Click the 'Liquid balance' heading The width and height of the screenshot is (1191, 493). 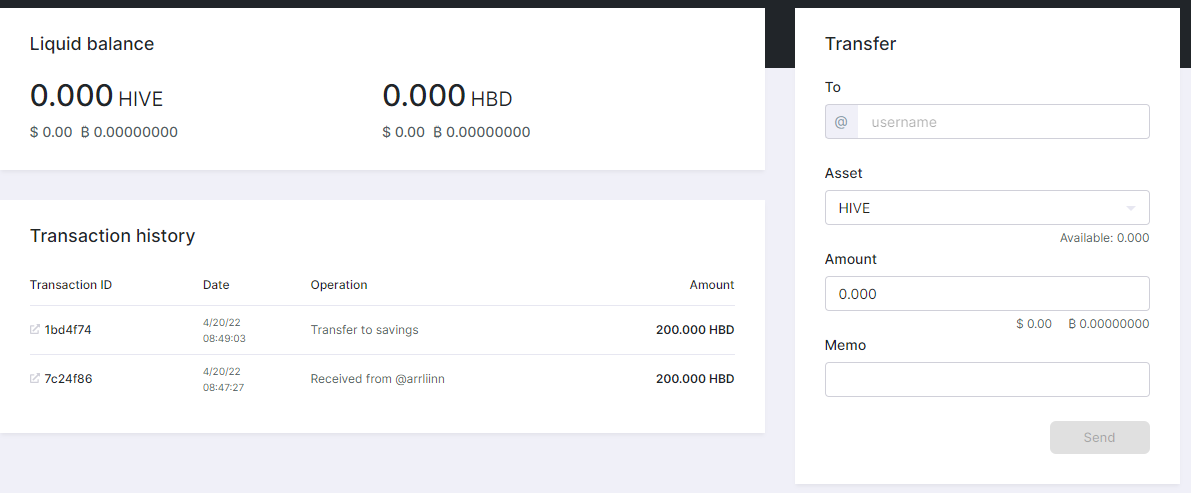92,44
